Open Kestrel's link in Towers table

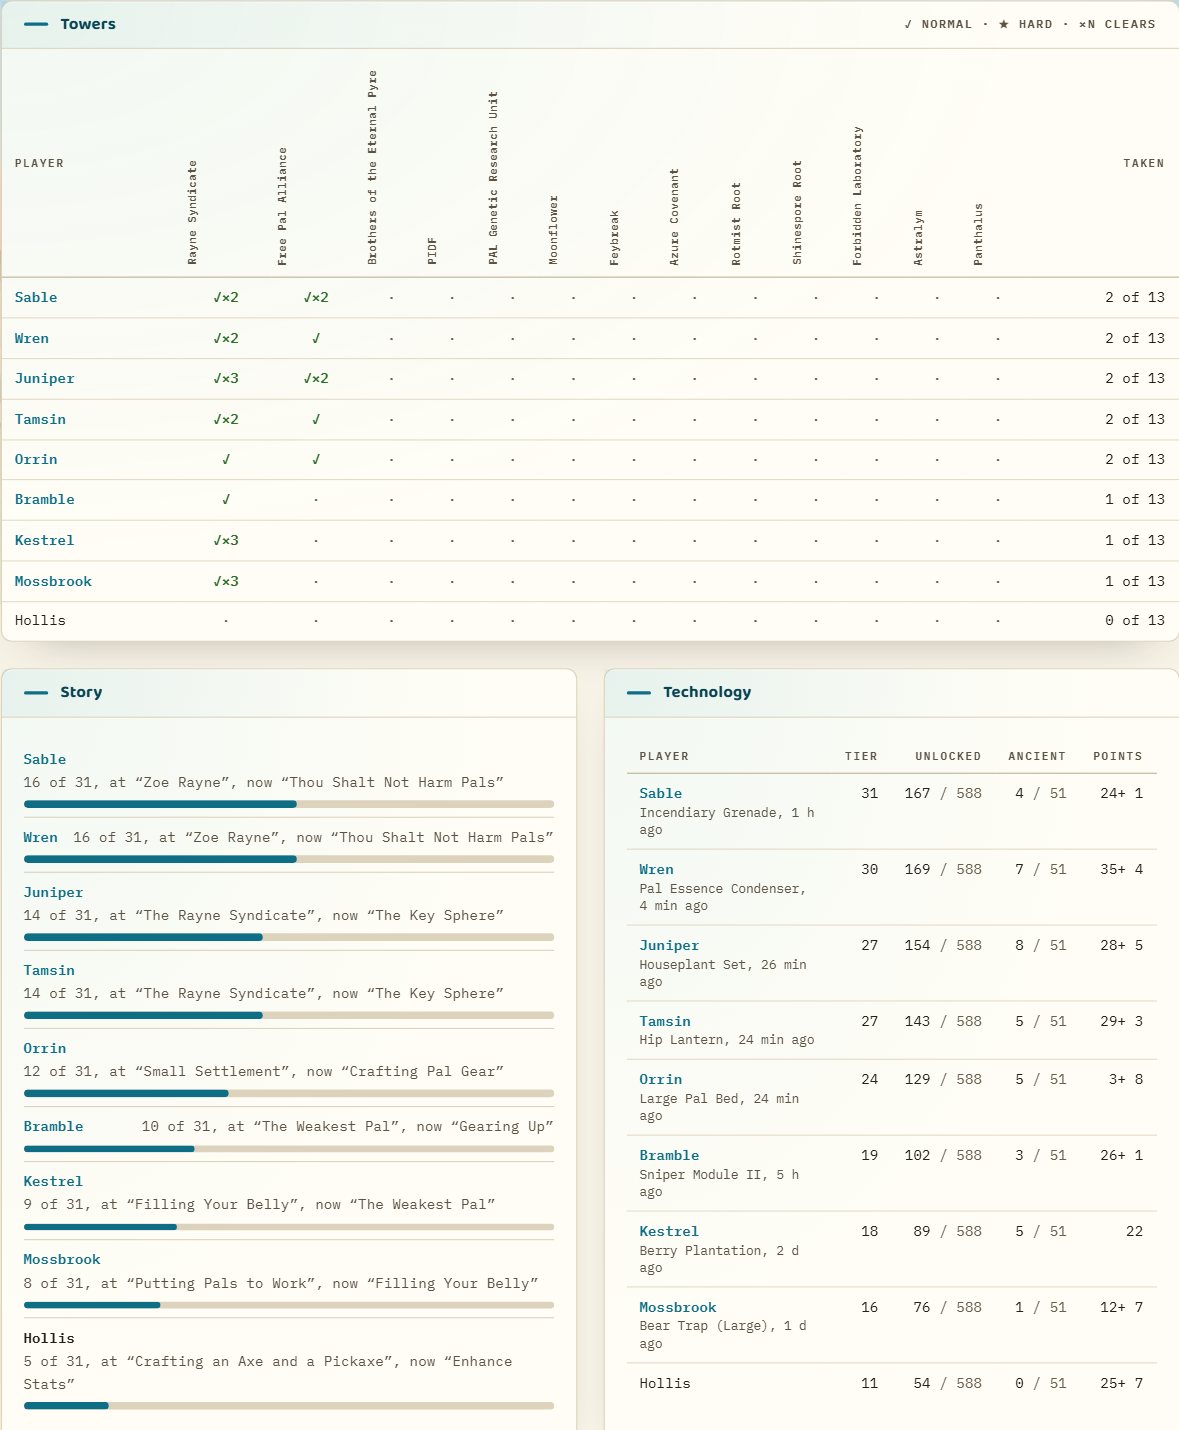(x=45, y=541)
